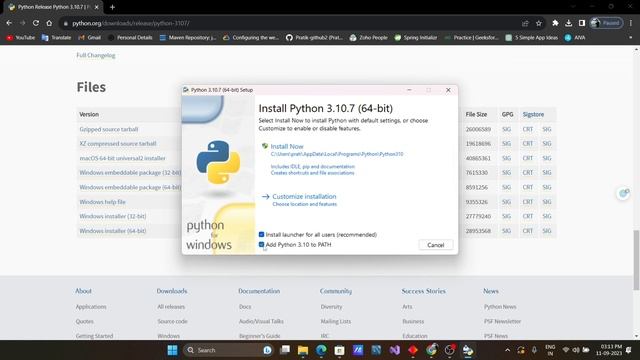Open Windows Start menu

(173, 350)
